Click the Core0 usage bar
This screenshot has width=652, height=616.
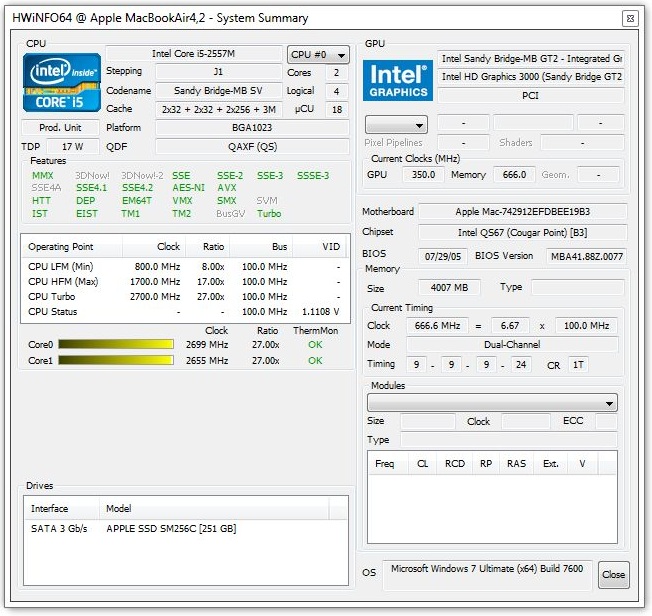(116, 344)
